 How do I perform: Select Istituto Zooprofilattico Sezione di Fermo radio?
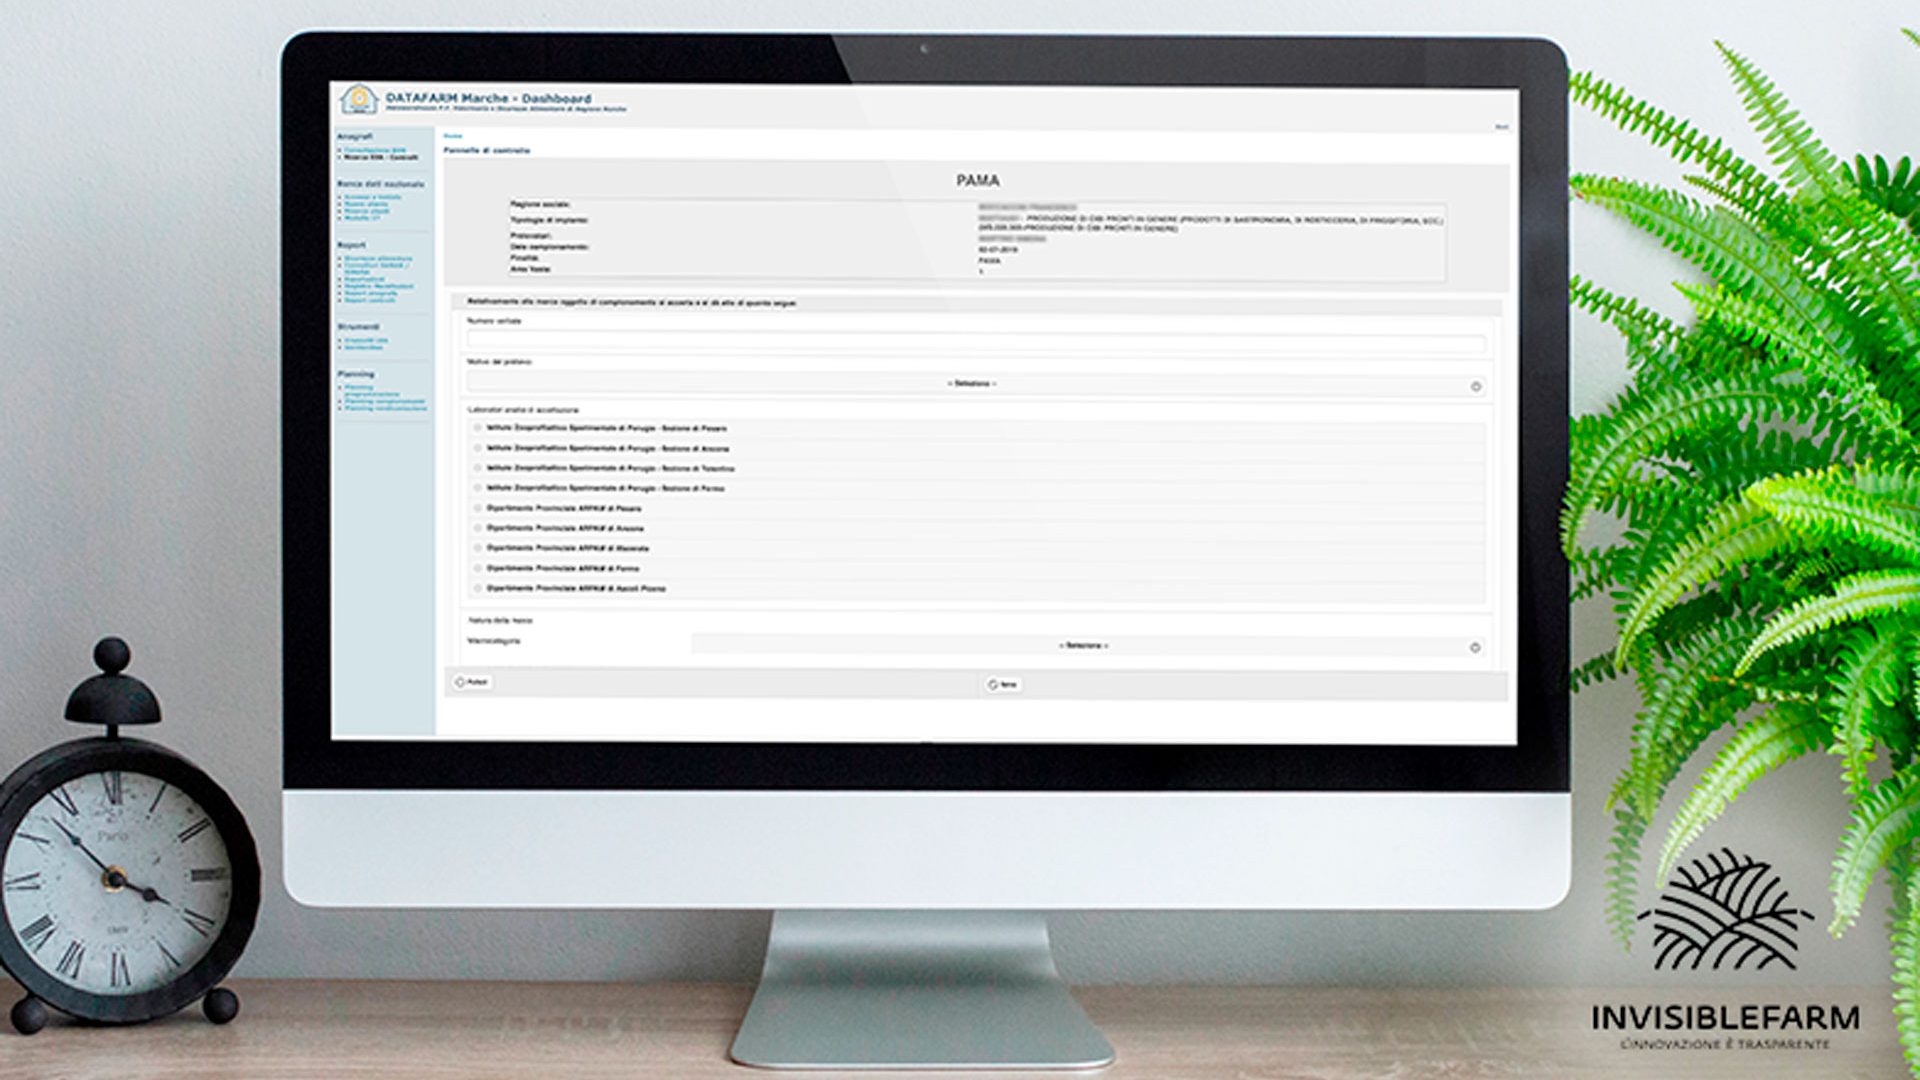[x=478, y=488]
